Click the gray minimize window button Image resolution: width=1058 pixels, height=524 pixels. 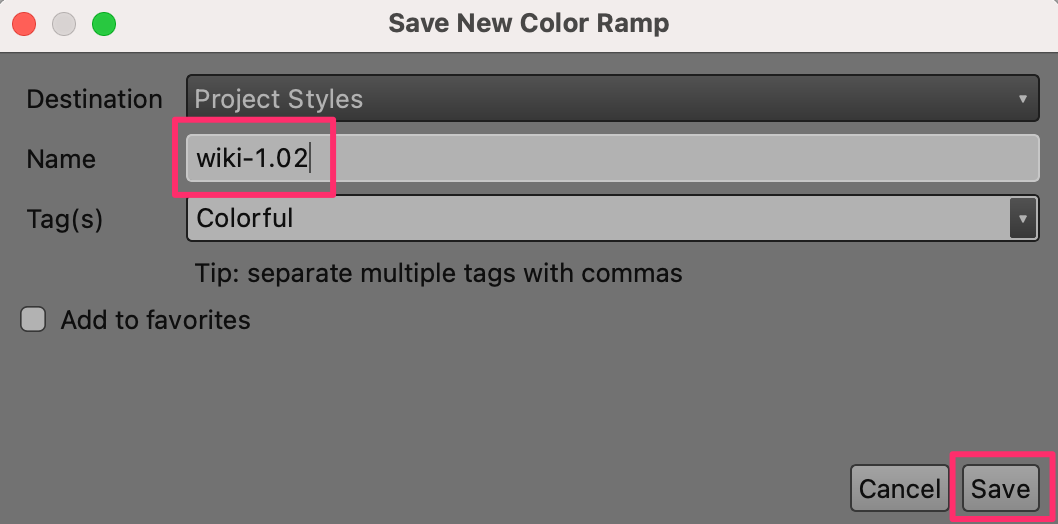point(64,23)
